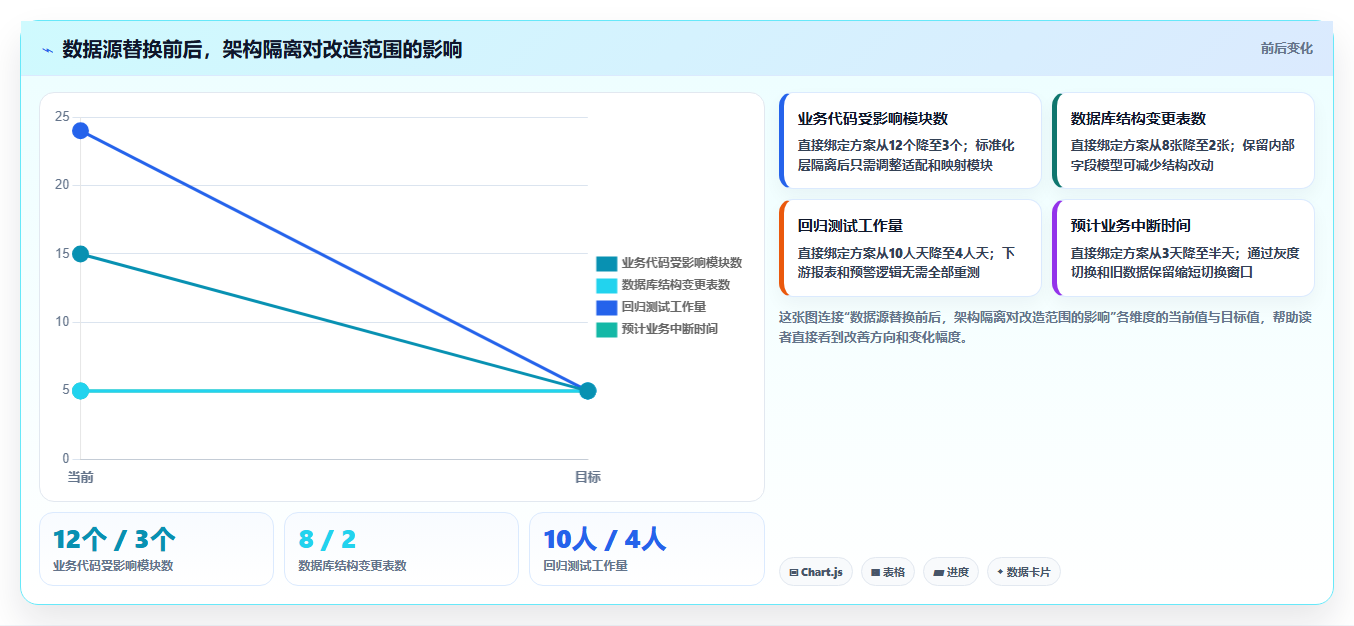Click the y-axis value 25
This screenshot has height=626, width=1354.
62,117
